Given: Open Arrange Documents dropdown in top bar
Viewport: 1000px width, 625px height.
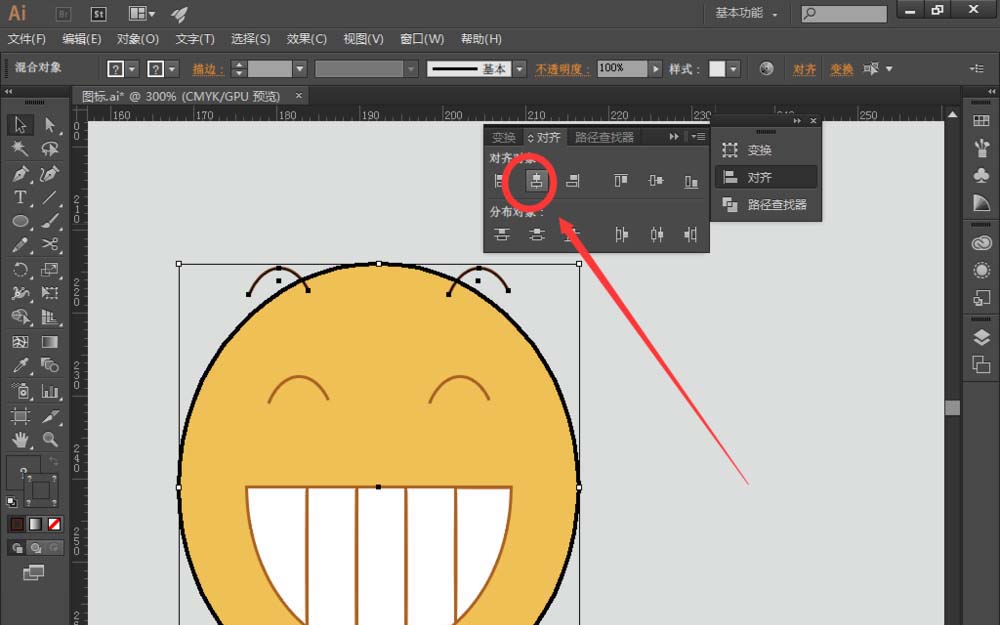Looking at the screenshot, I should (x=142, y=13).
